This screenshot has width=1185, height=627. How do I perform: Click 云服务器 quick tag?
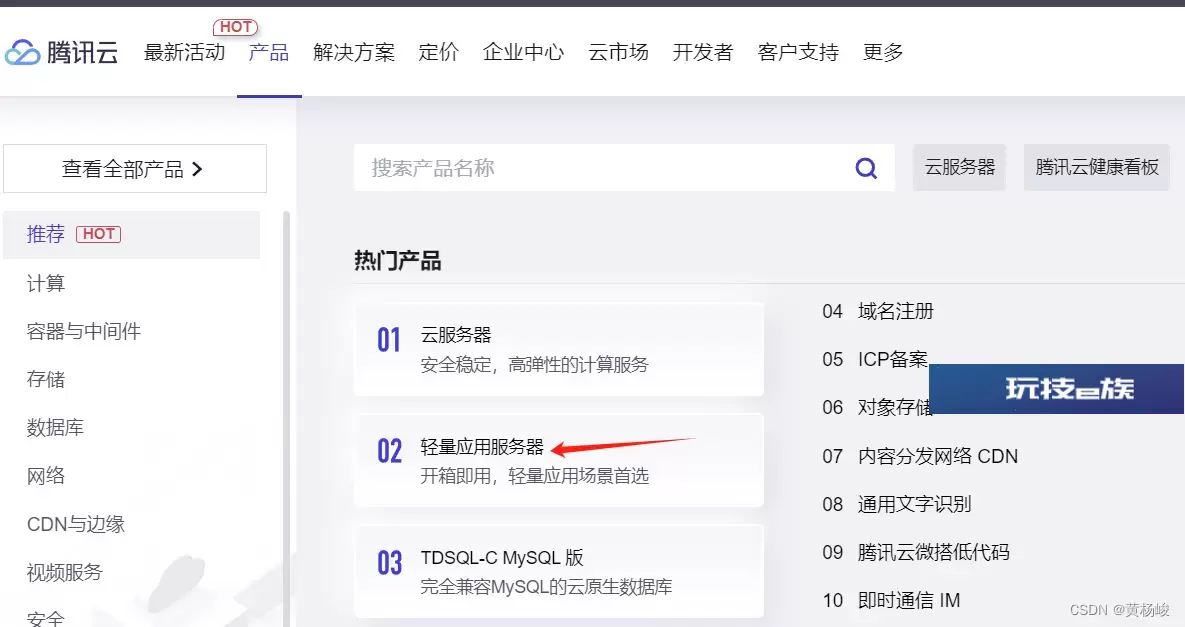point(959,167)
